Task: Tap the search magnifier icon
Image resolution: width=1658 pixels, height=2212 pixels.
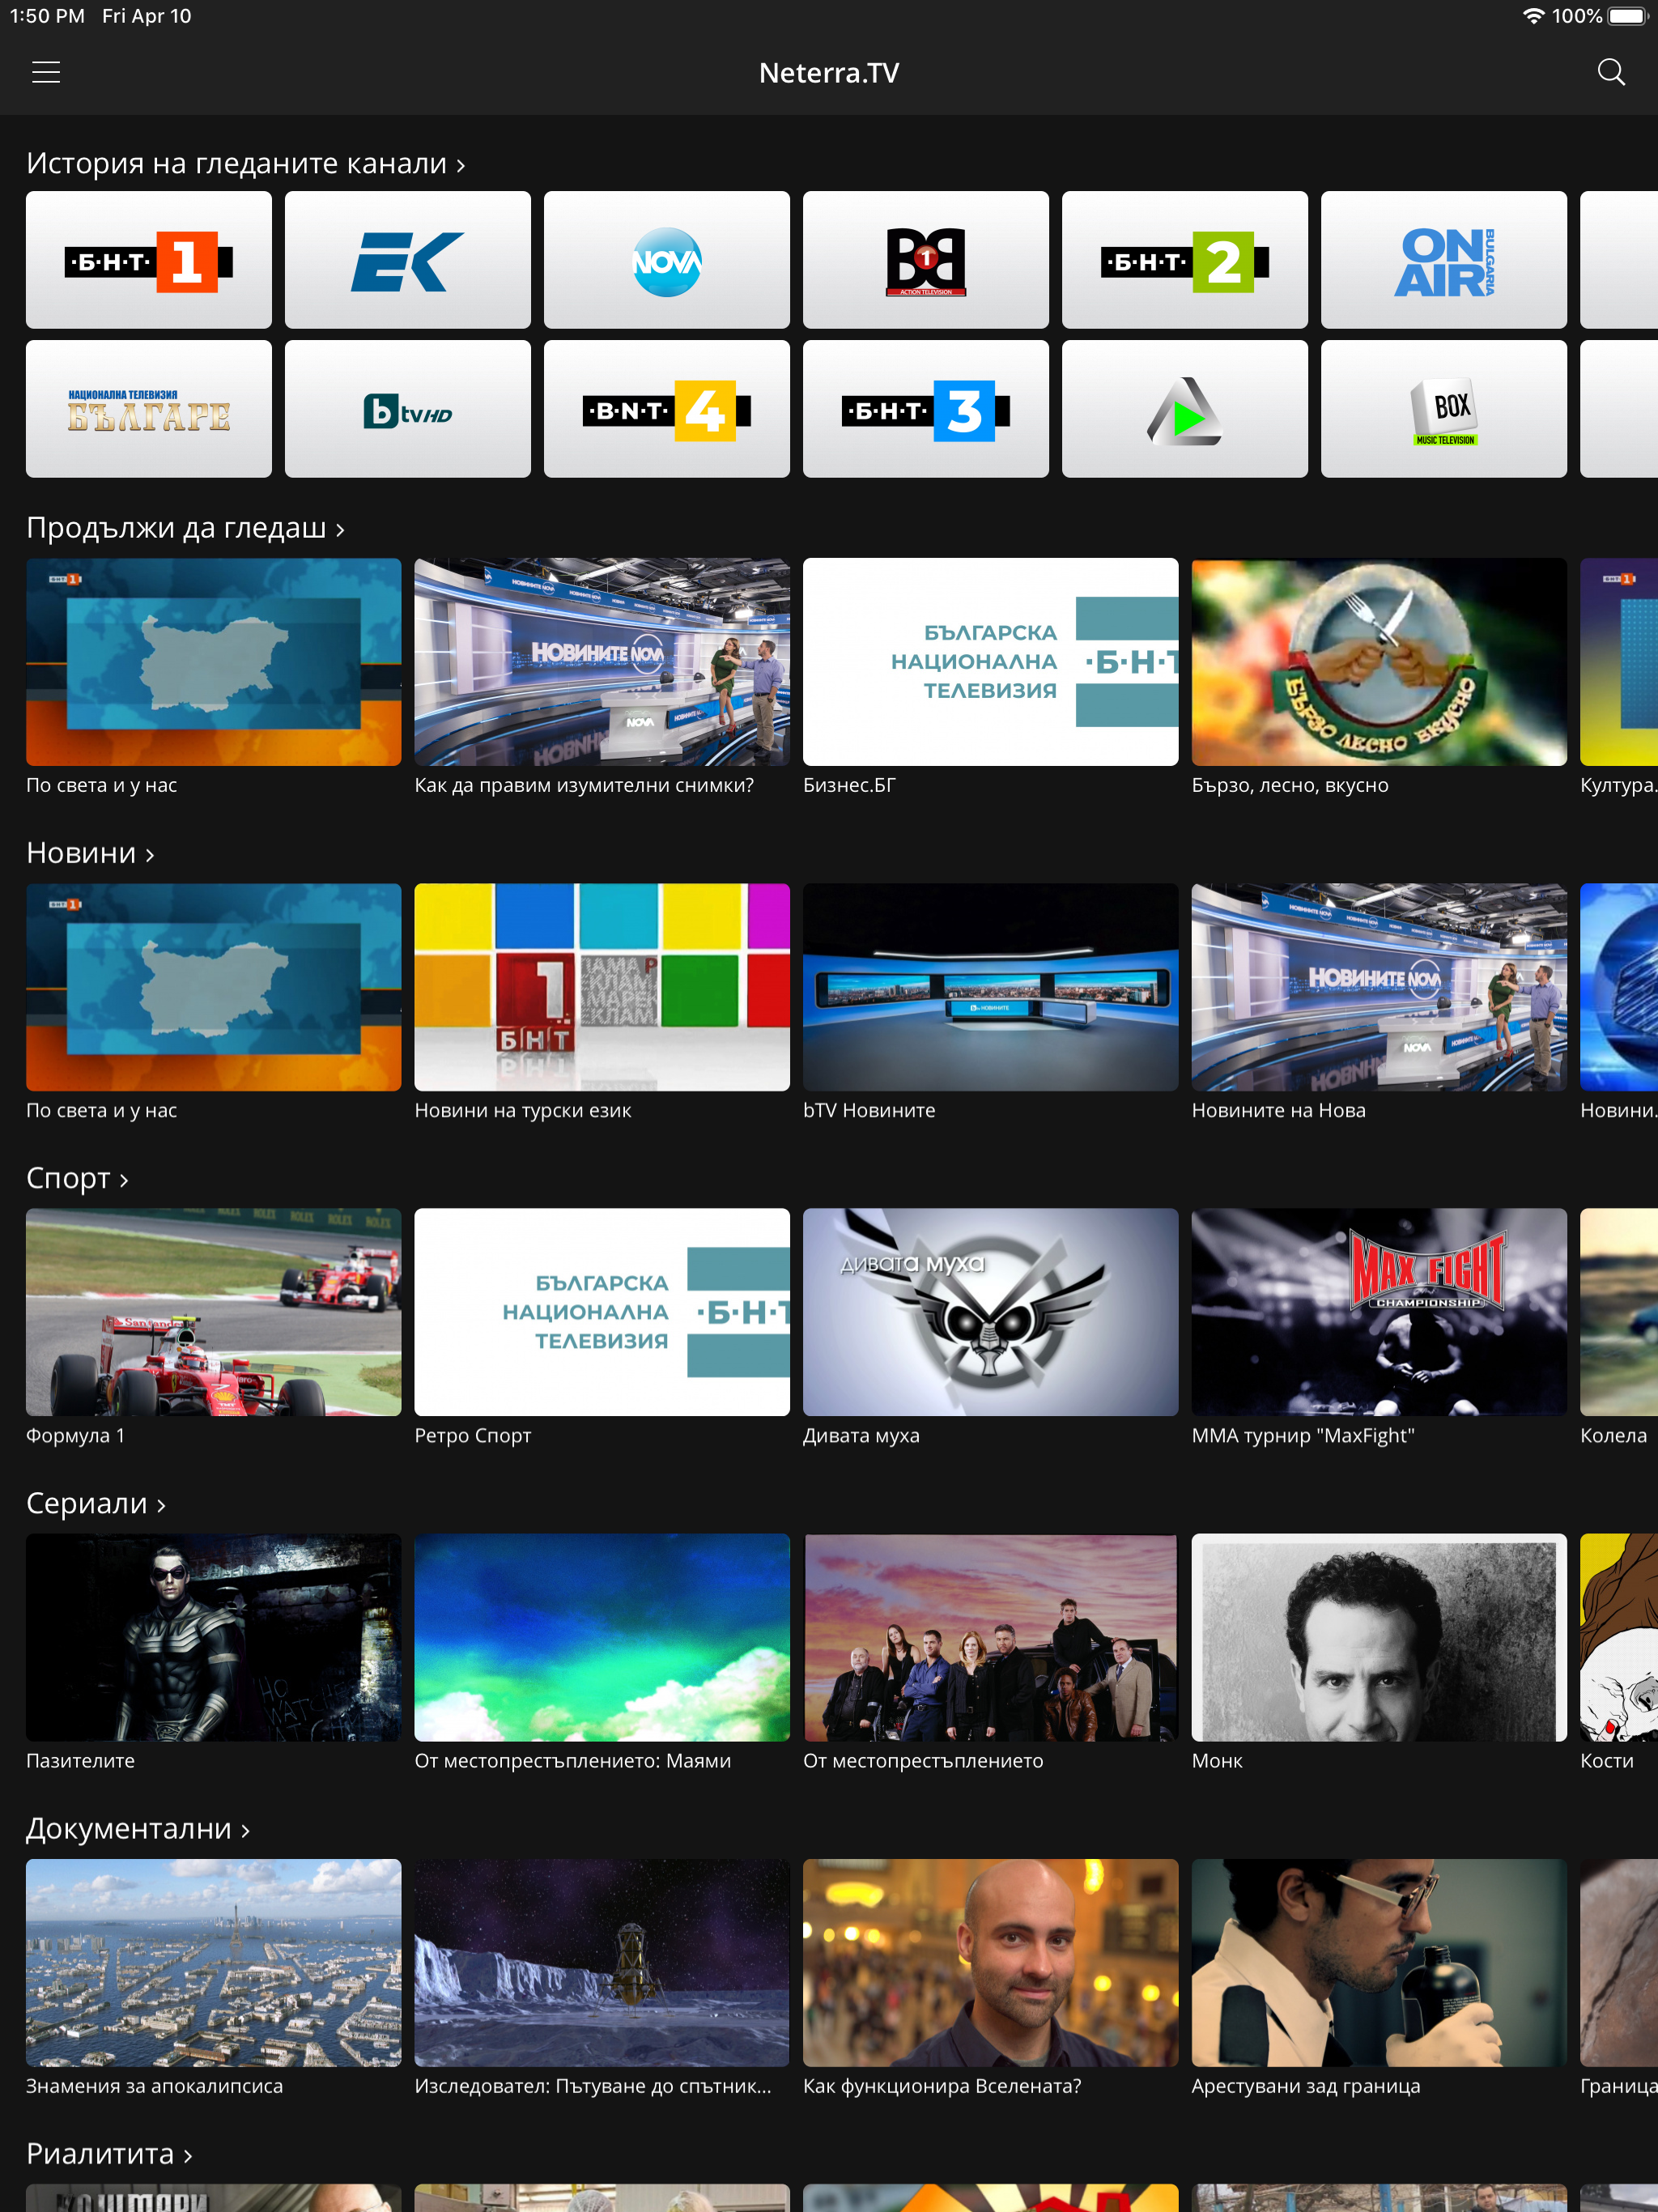Action: point(1610,72)
